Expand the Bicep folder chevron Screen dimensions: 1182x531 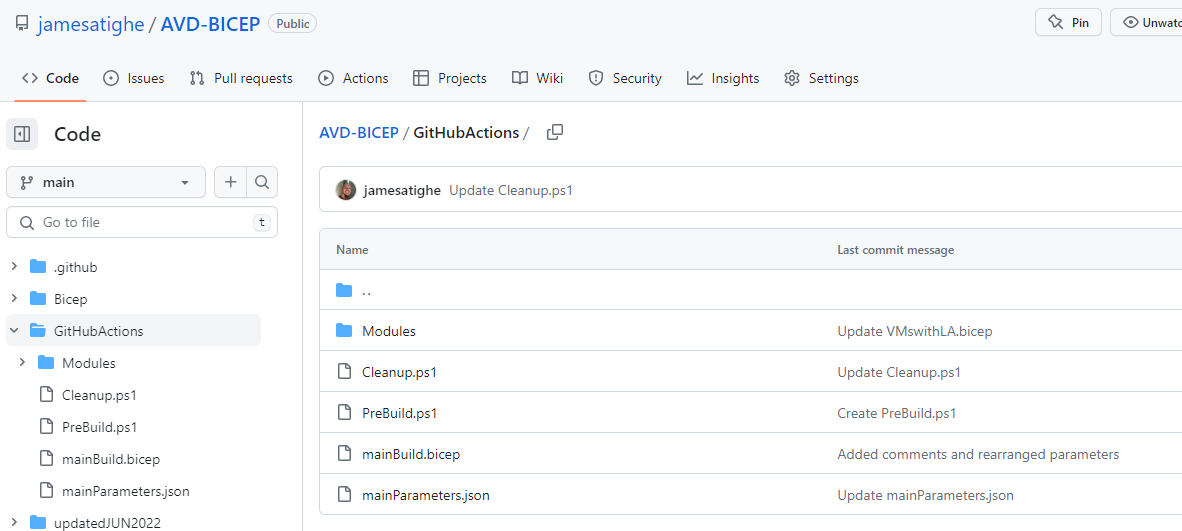point(14,299)
